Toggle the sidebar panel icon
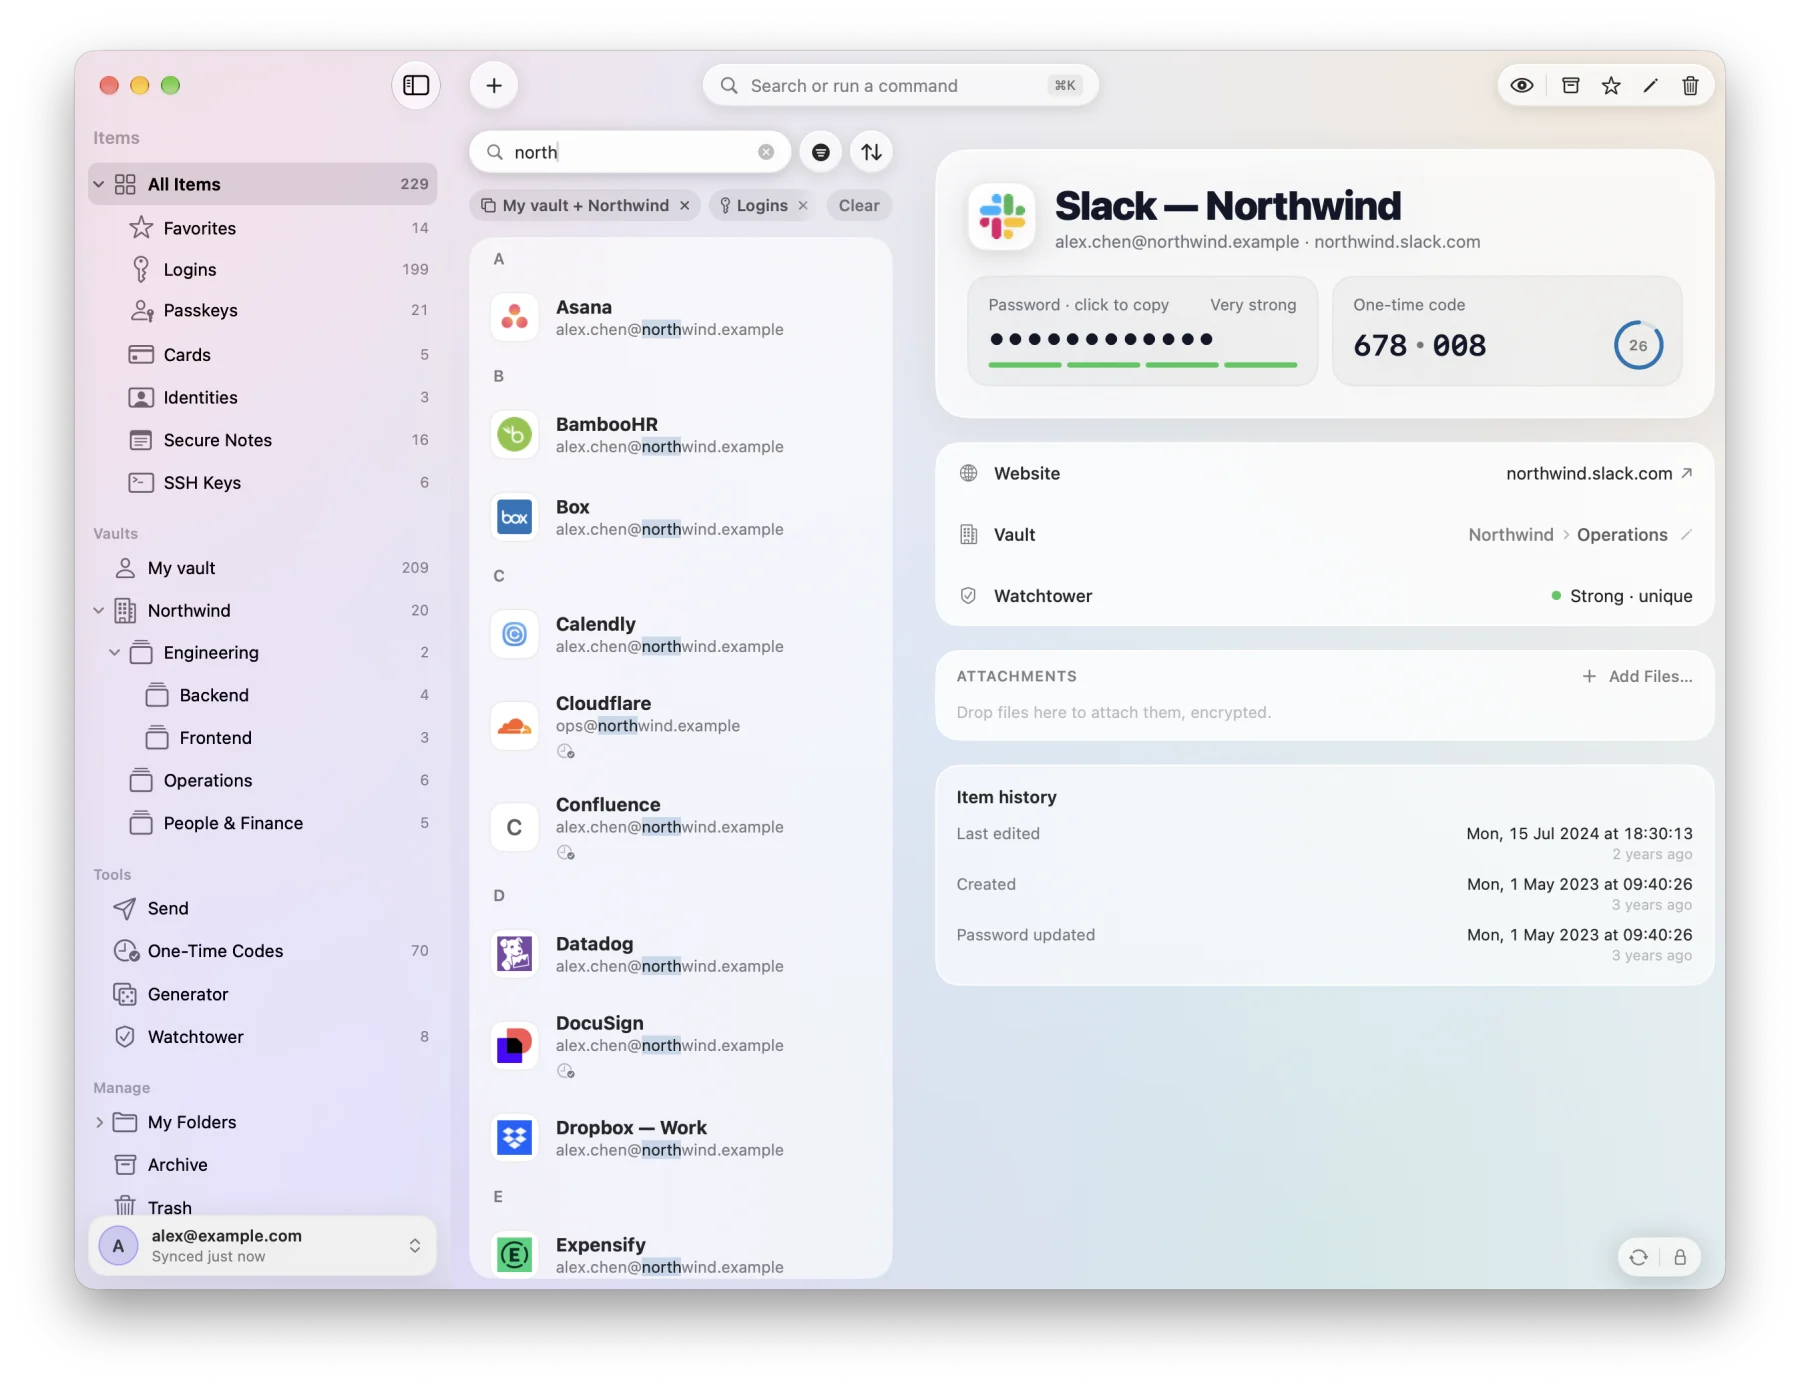Image resolution: width=1800 pixels, height=1388 pixels. click(416, 86)
